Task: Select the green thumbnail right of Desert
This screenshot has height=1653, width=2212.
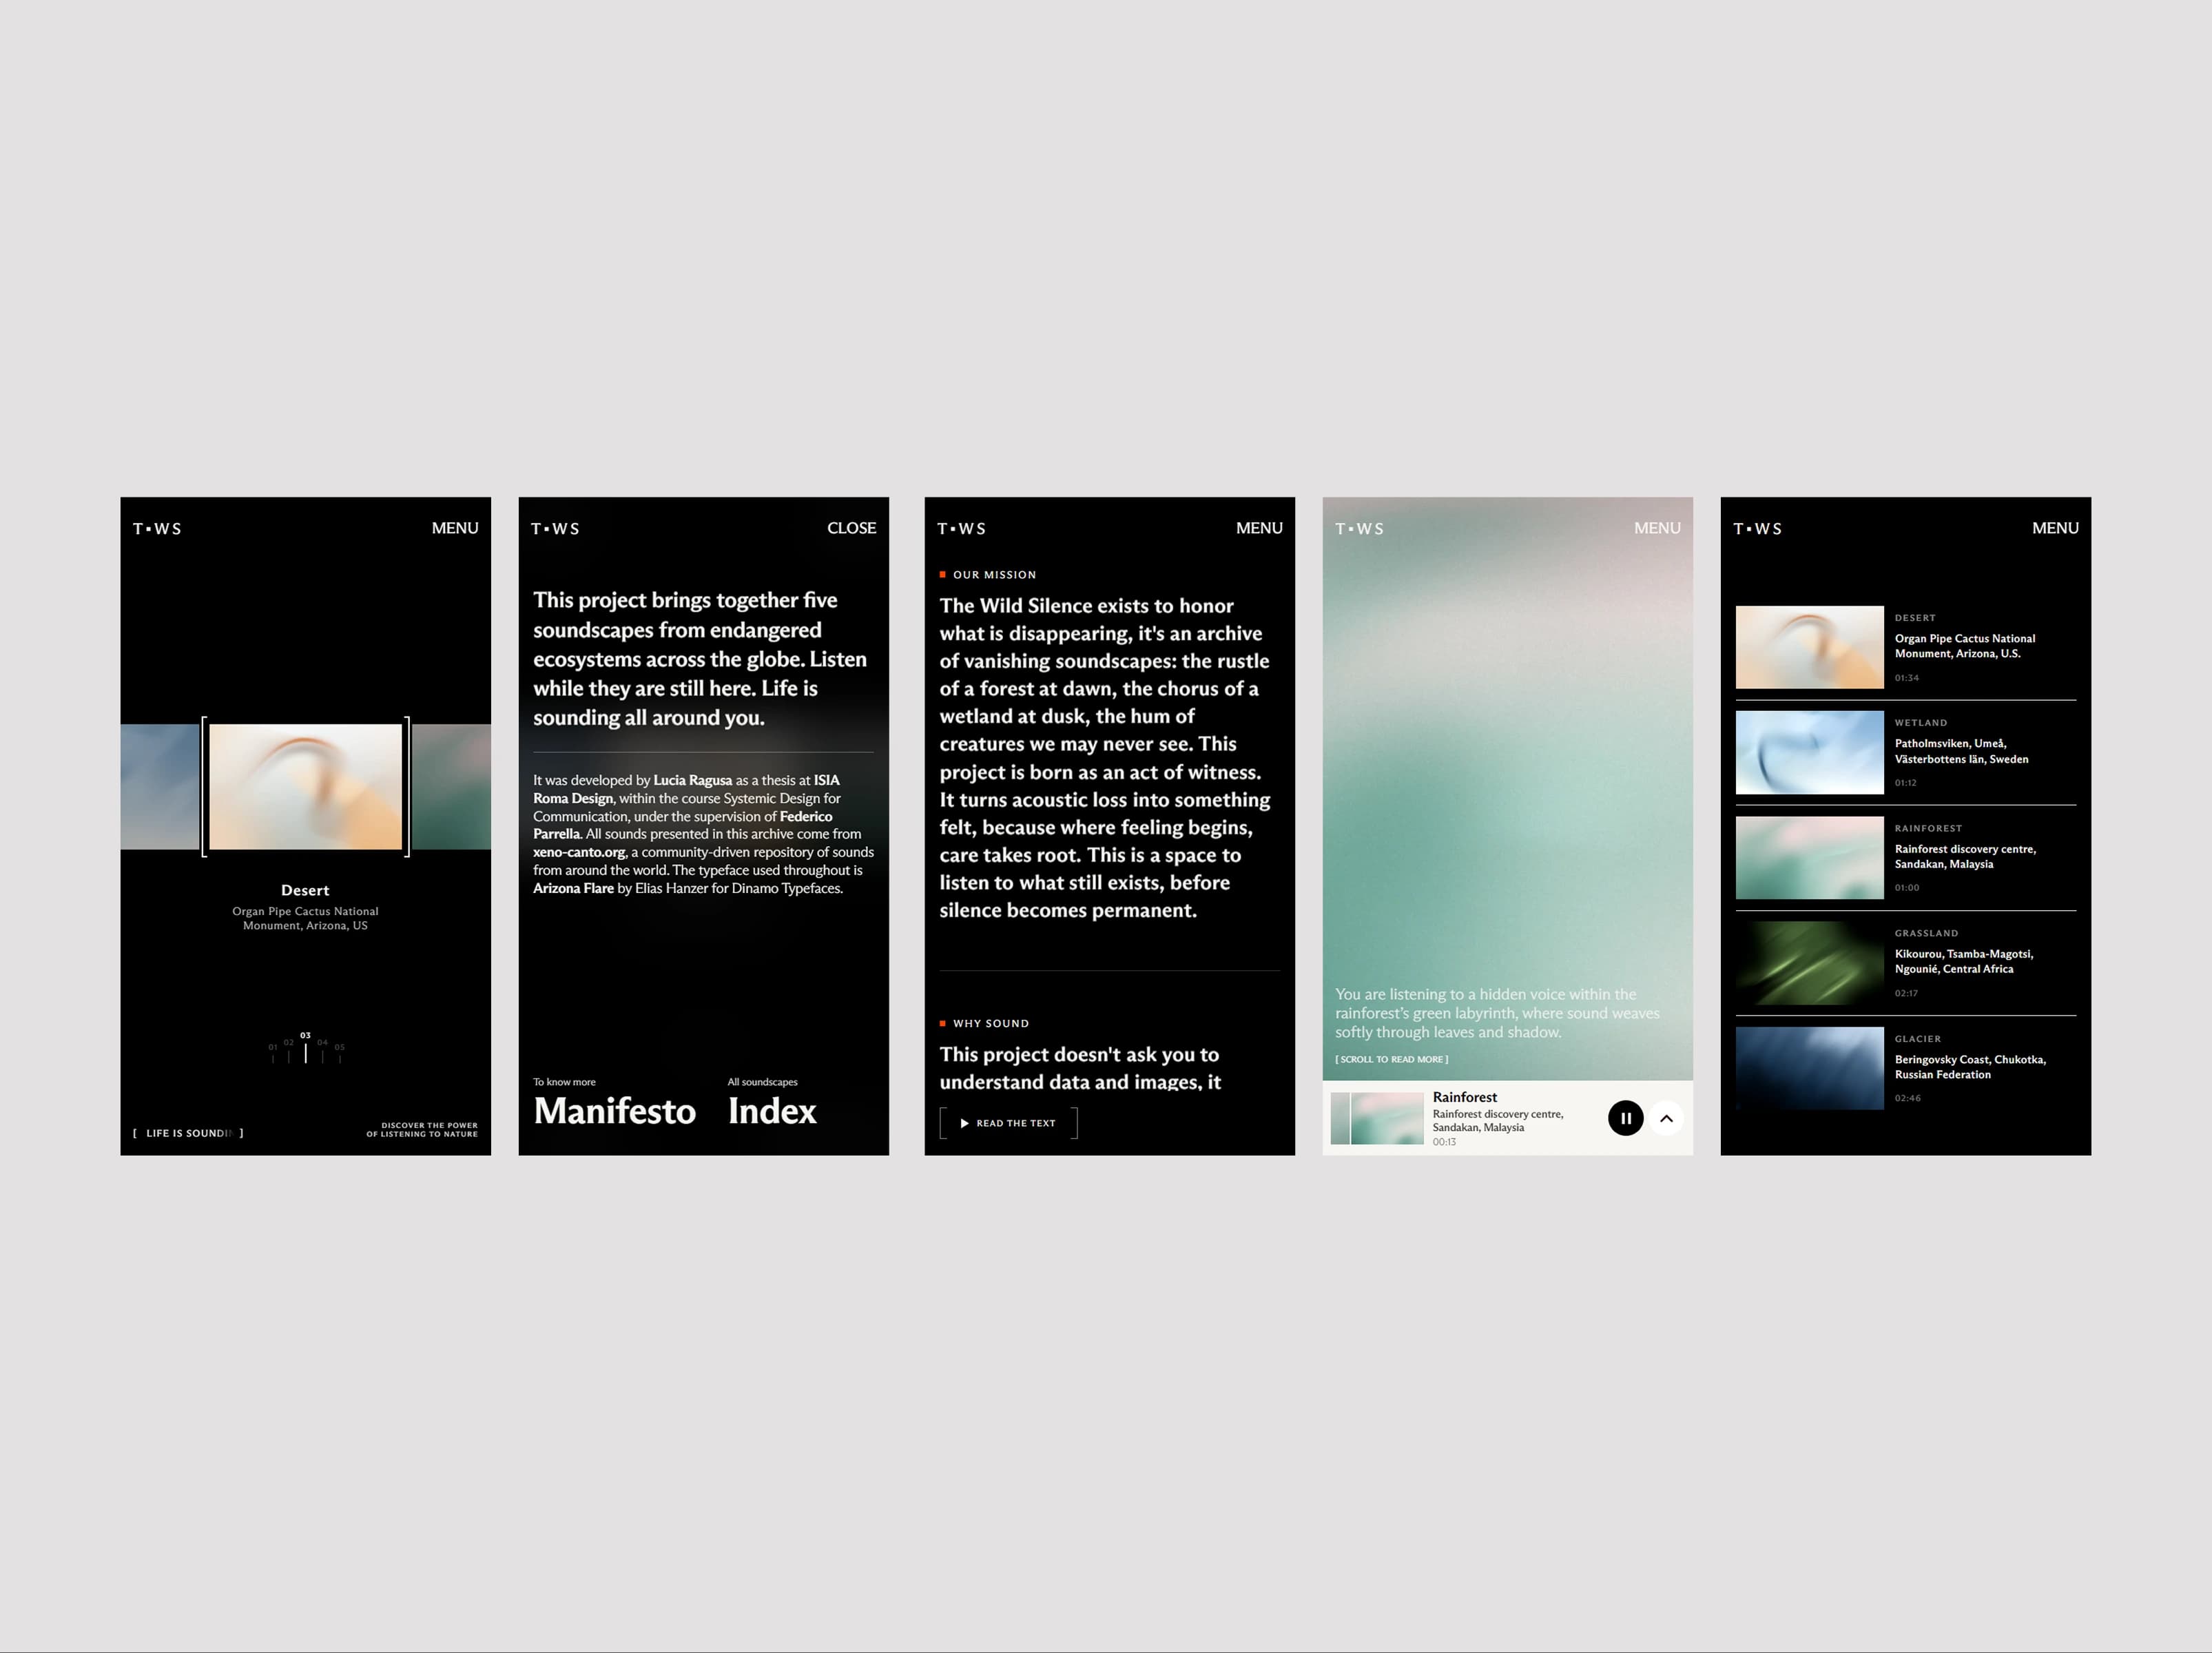Action: pyautogui.click(x=451, y=786)
